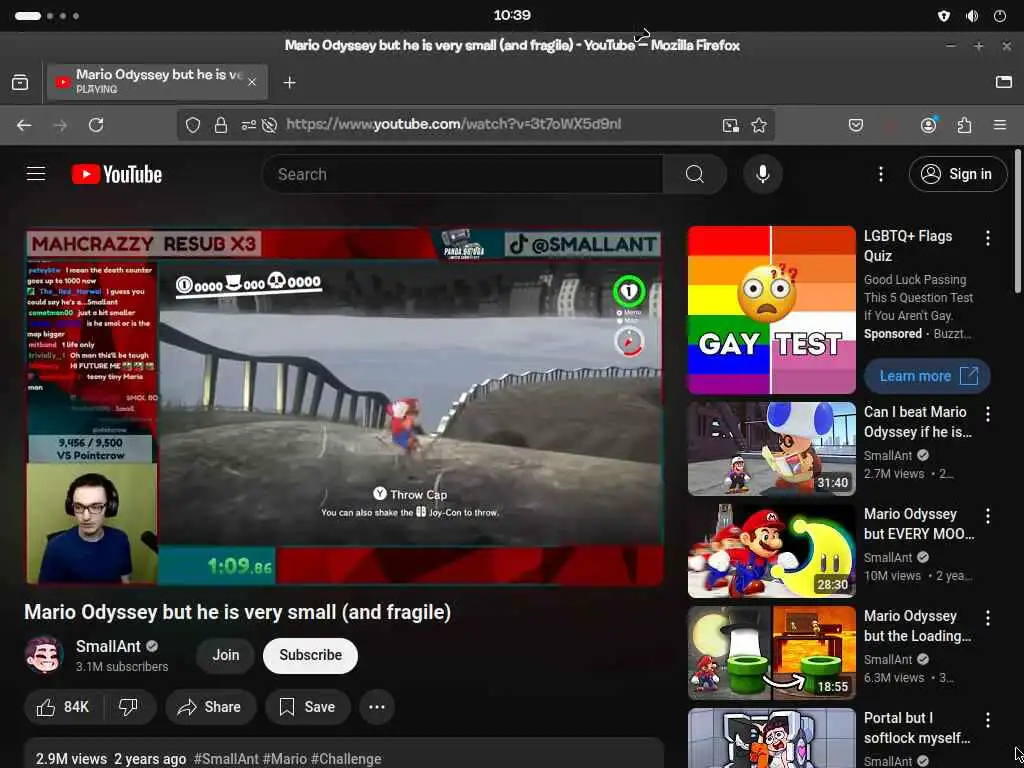Like the video with thumbs up

coord(63,707)
